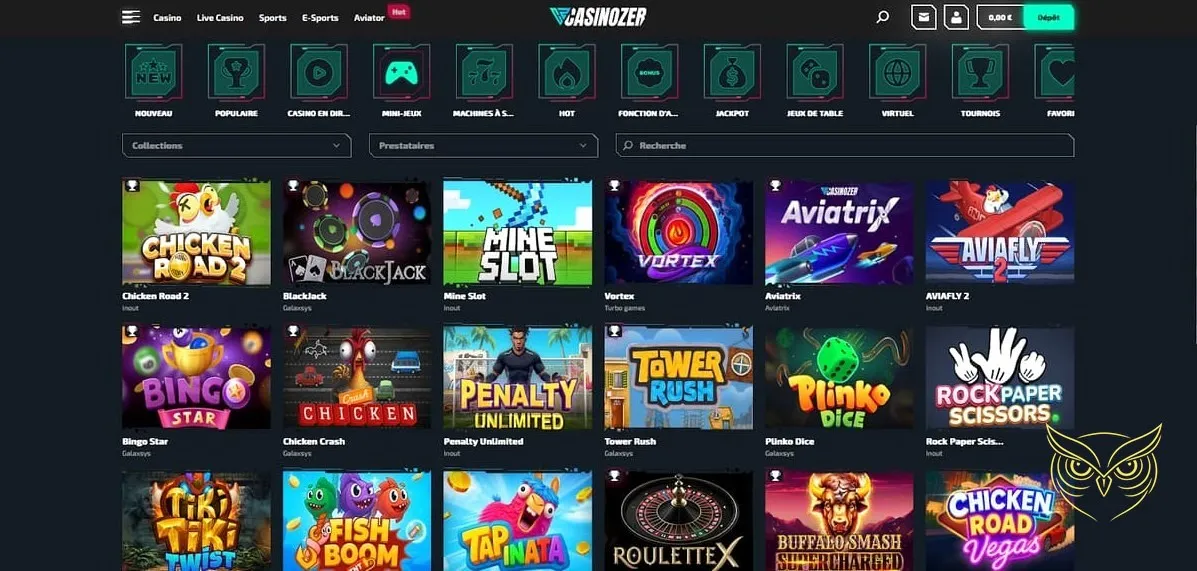
Task: Open the Aviator menu link
Action: pos(369,18)
